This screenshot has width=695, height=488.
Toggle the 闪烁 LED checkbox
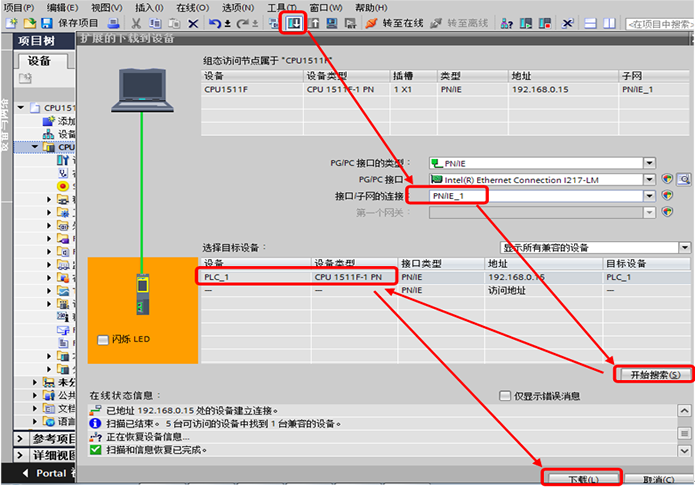click(x=103, y=340)
